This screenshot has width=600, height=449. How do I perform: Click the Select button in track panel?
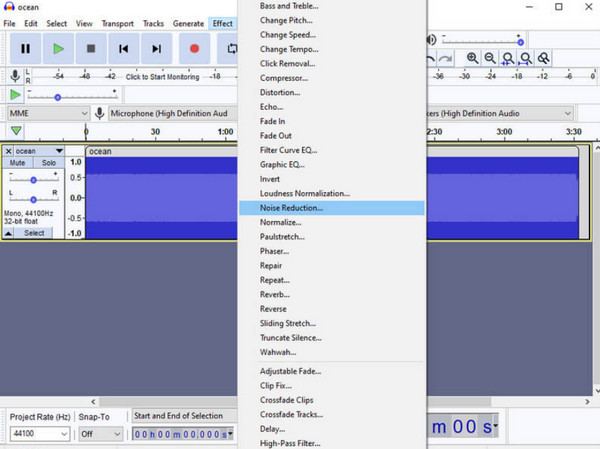coord(34,232)
